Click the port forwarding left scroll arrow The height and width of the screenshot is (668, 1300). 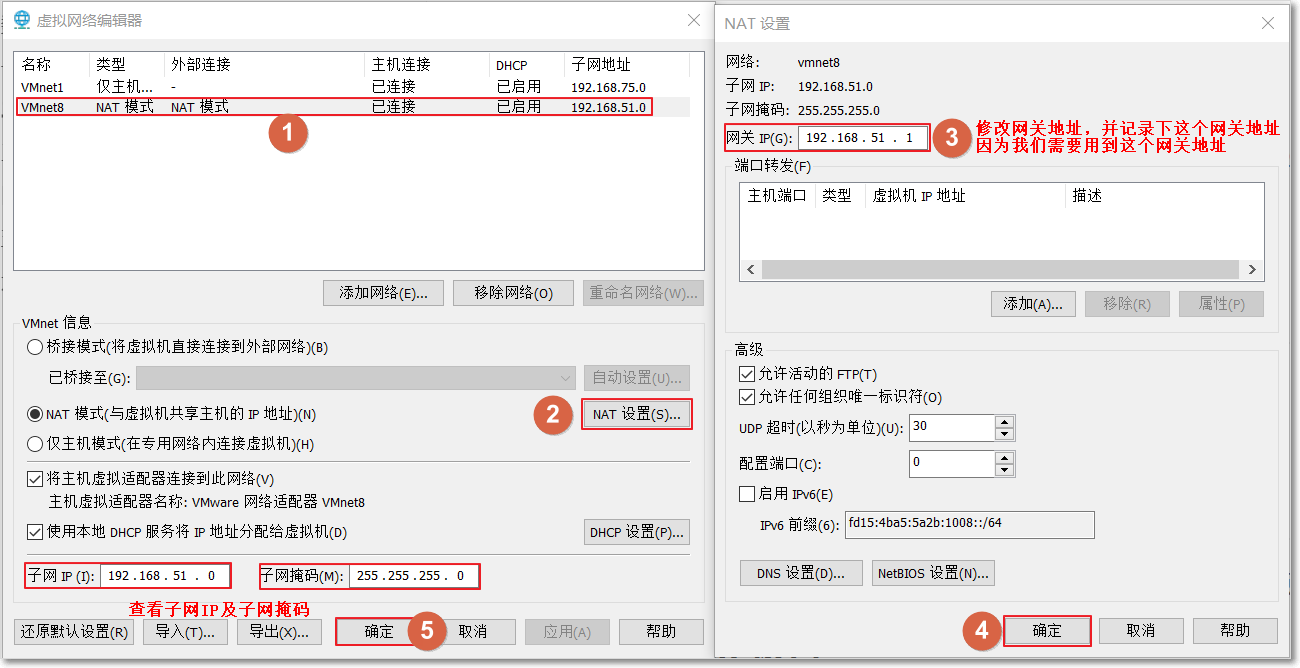(751, 270)
